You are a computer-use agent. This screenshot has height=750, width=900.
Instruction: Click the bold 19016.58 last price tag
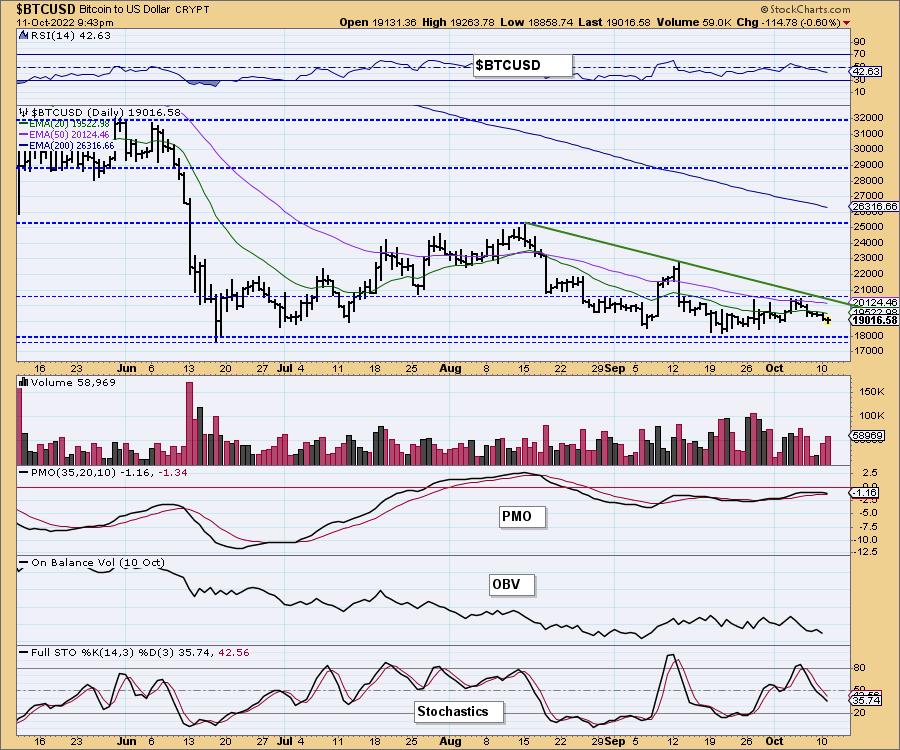tap(874, 320)
